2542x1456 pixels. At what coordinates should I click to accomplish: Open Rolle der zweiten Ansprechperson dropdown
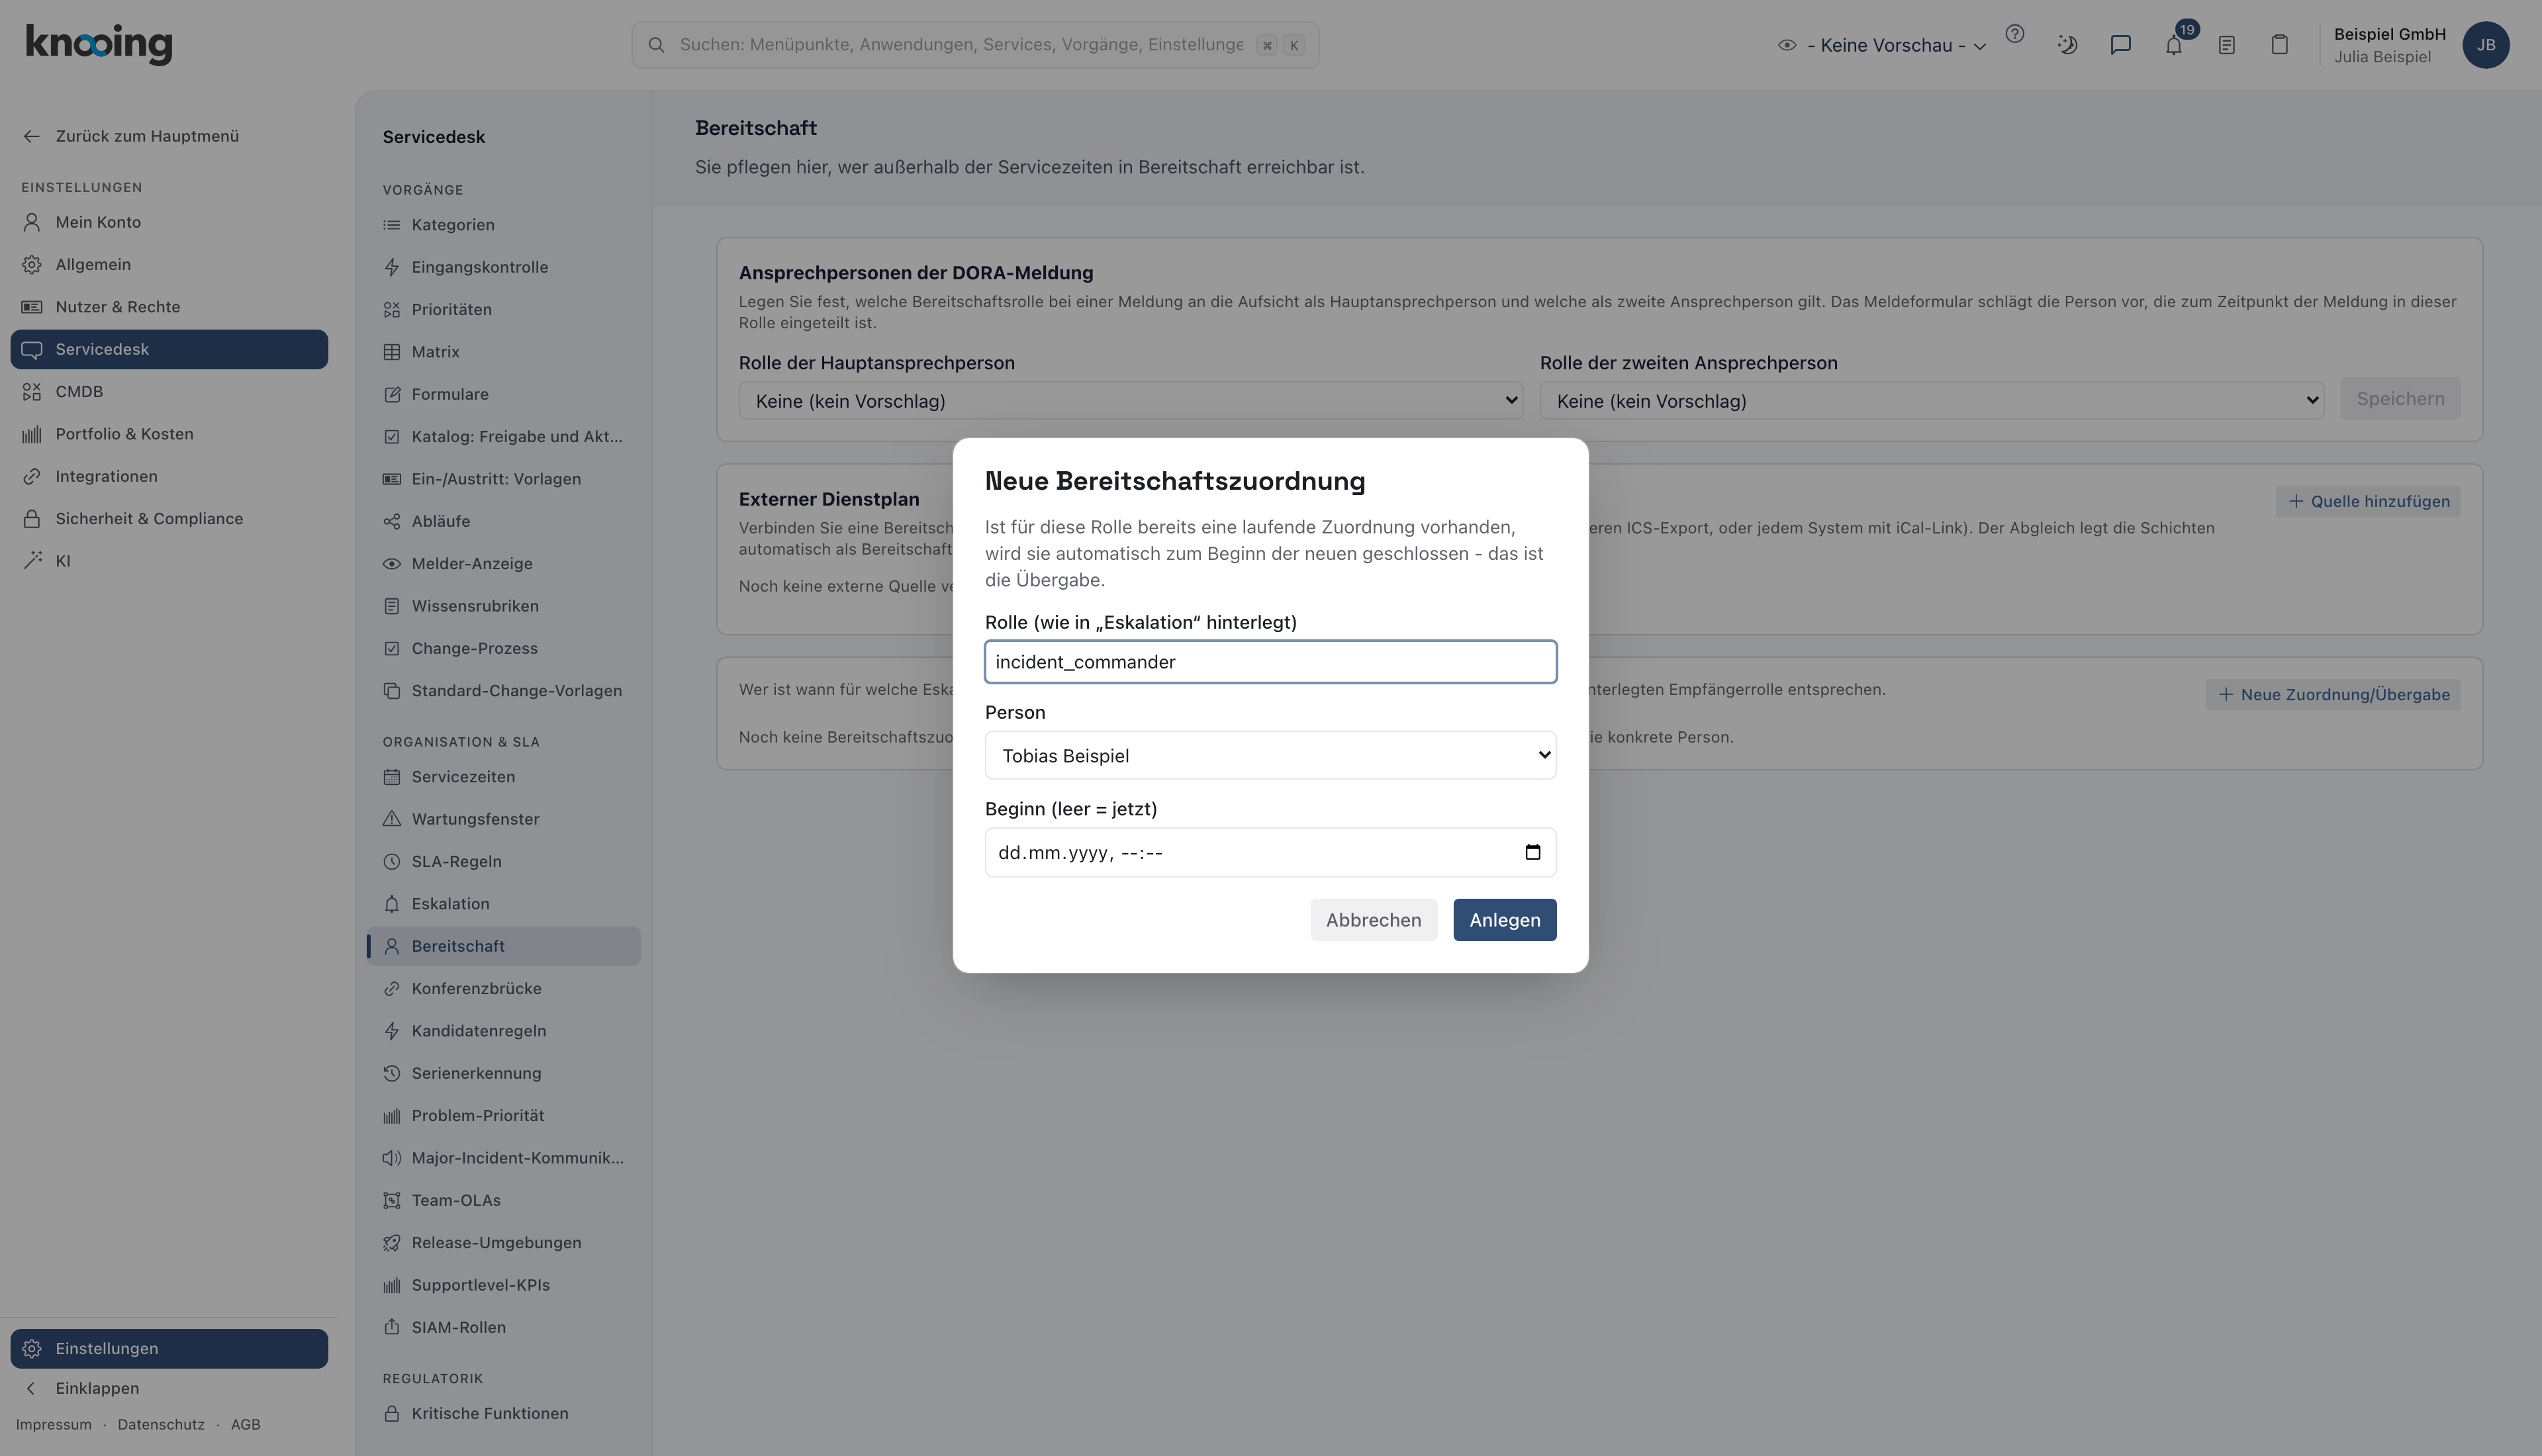[x=1931, y=400]
